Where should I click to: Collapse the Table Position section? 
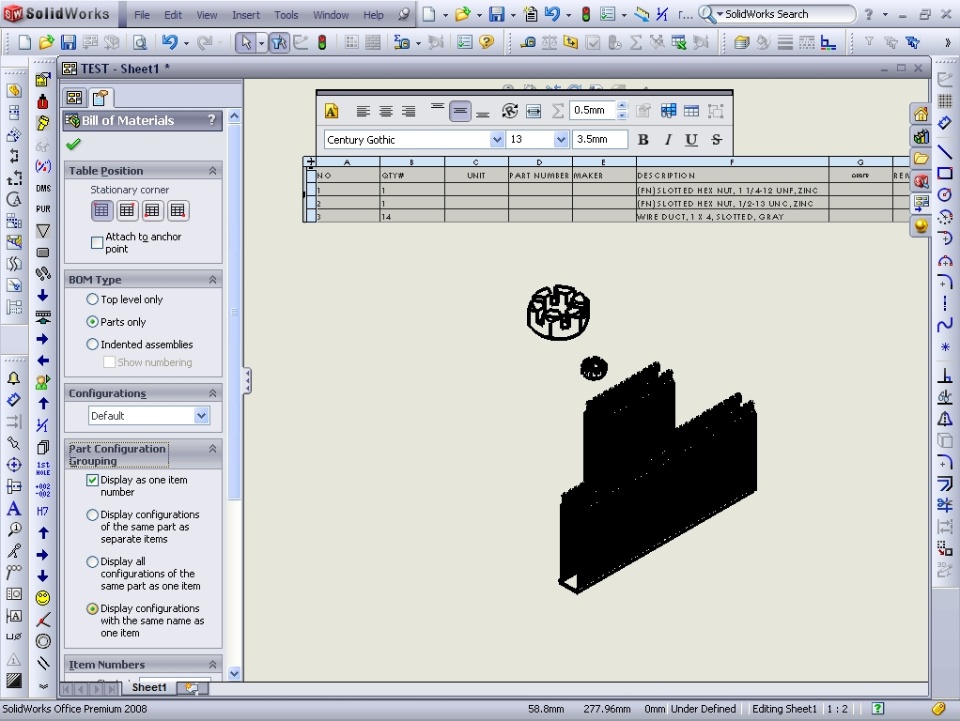212,171
